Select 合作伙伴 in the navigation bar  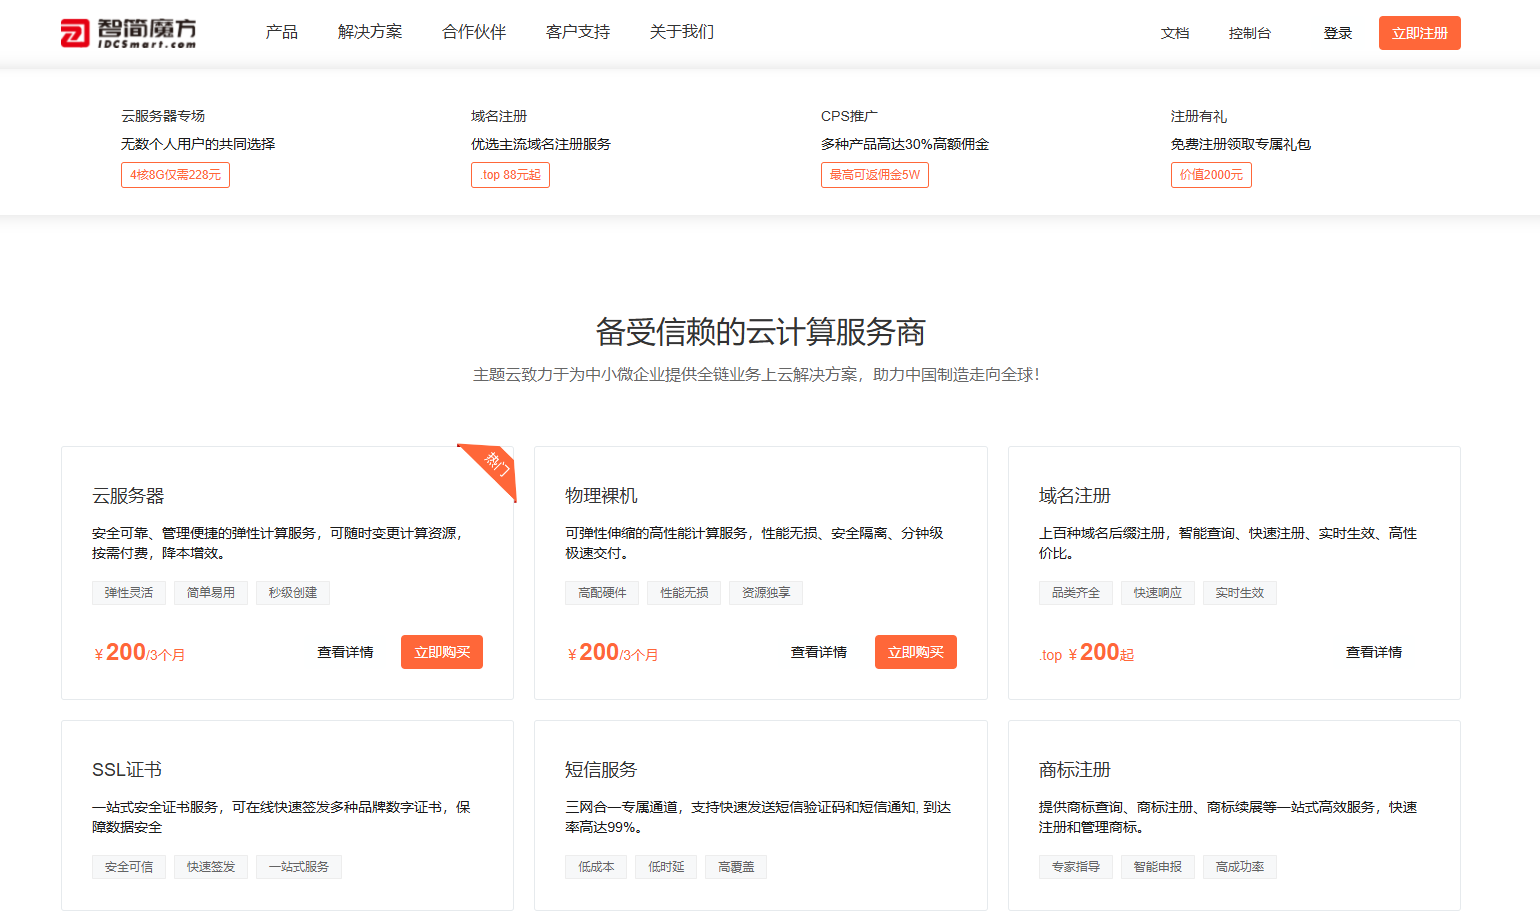tap(473, 31)
